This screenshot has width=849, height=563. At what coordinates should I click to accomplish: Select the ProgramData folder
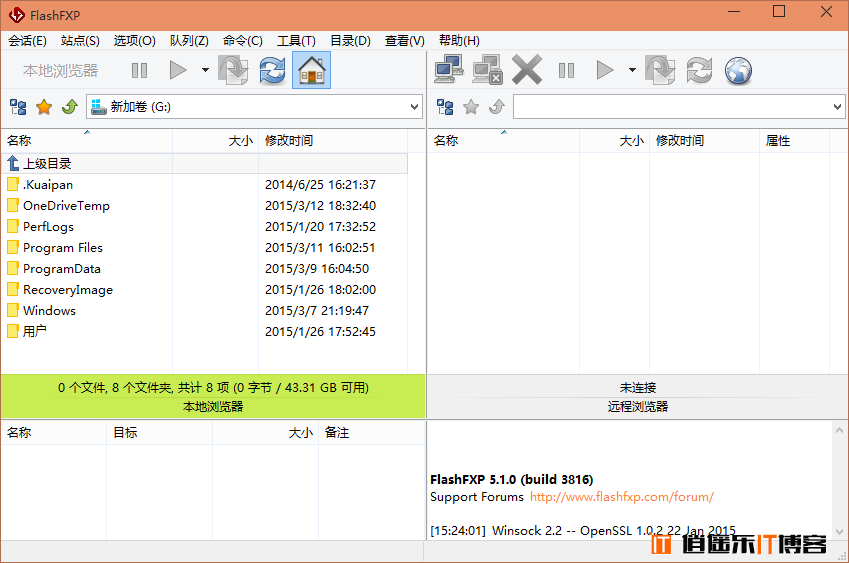pos(54,269)
